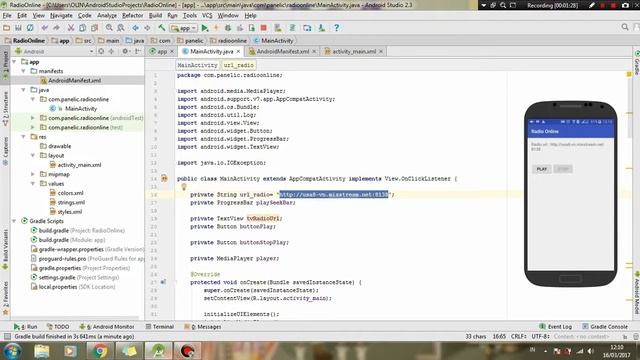Click the Save All toolbar icon
The width and height of the screenshot is (640, 360).
coord(18,28)
